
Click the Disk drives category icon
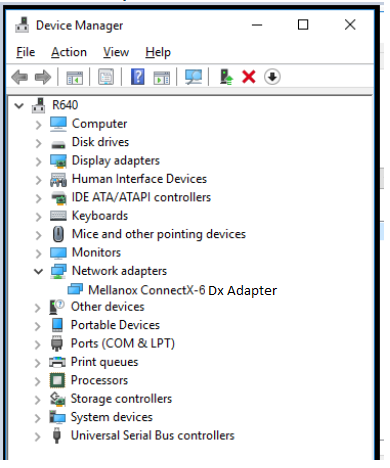[58, 144]
